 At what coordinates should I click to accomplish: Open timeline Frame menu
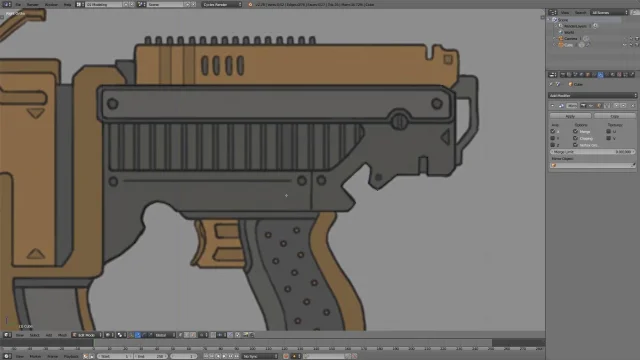click(52, 356)
